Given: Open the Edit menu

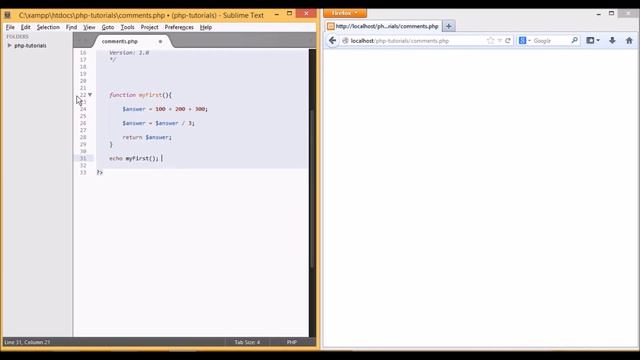Looking at the screenshot, I should tap(26, 27).
